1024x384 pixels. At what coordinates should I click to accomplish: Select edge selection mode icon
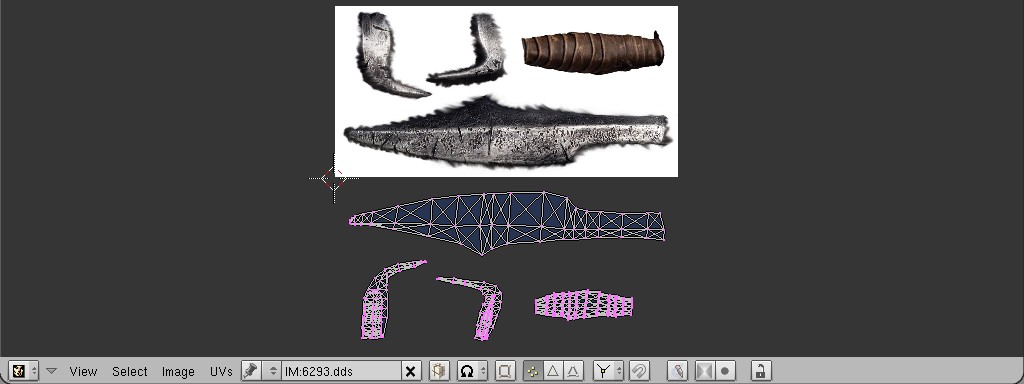tap(552, 371)
